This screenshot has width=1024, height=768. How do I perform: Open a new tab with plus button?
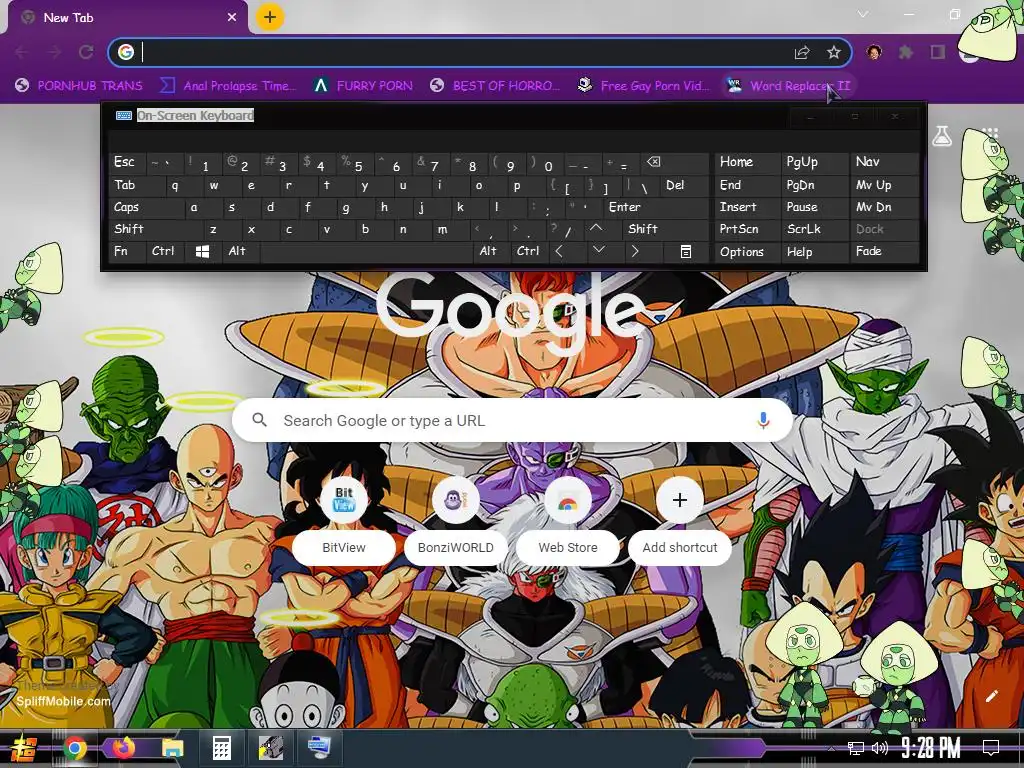point(270,17)
